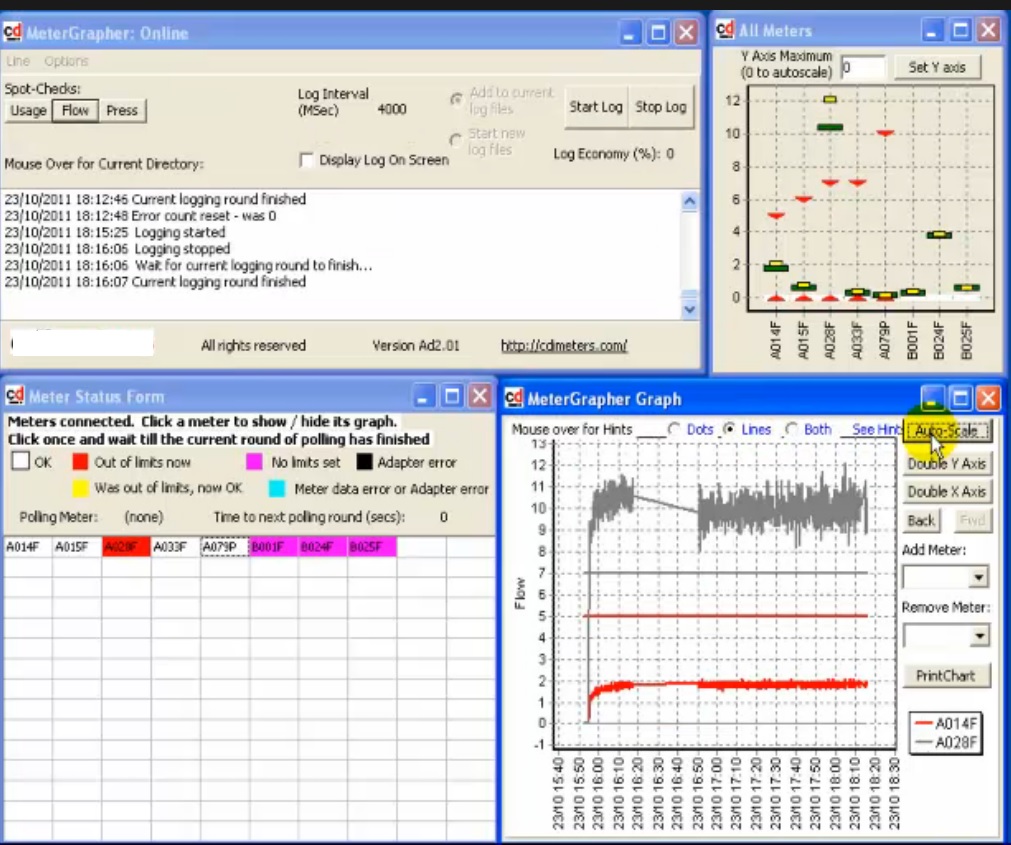The image size is (1011, 845).
Task: Click the Meter Status Form window icon
Action: [16, 396]
